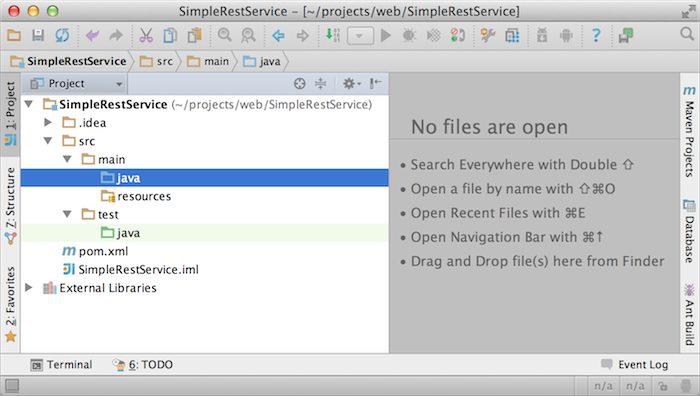This screenshot has width=700, height=396.
Task: Open the Event Log
Action: pos(634,365)
